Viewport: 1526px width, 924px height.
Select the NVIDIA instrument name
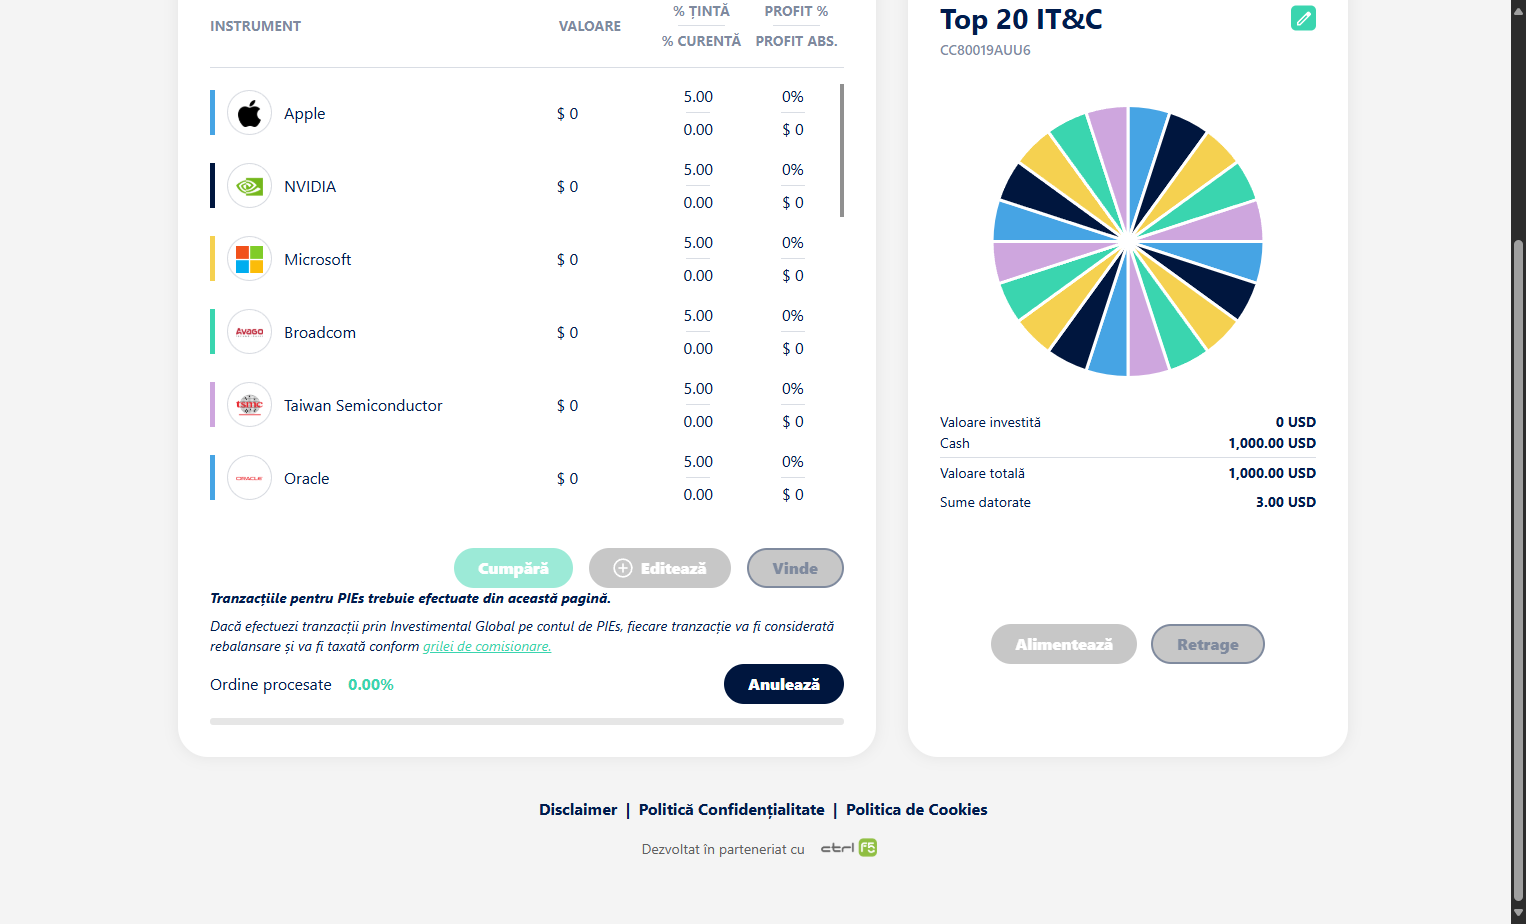(310, 187)
